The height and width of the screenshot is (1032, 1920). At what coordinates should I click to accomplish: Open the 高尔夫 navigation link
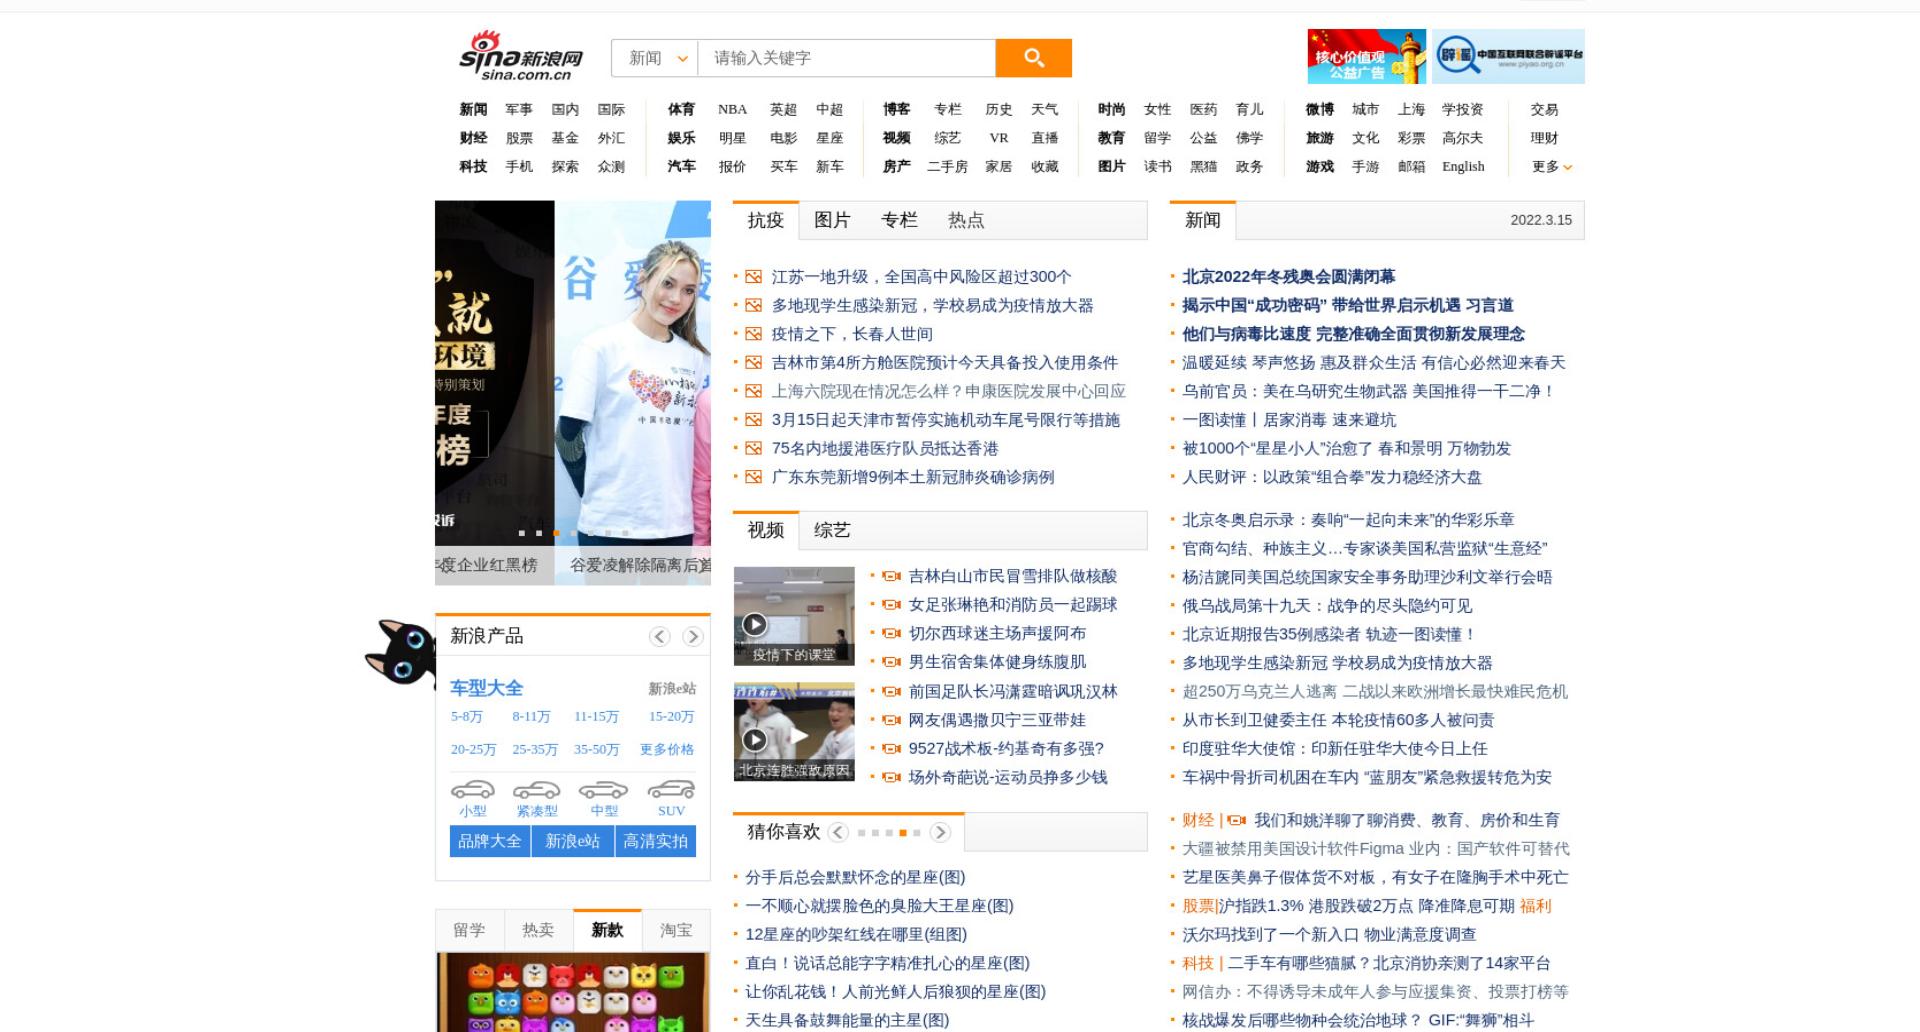point(1462,138)
